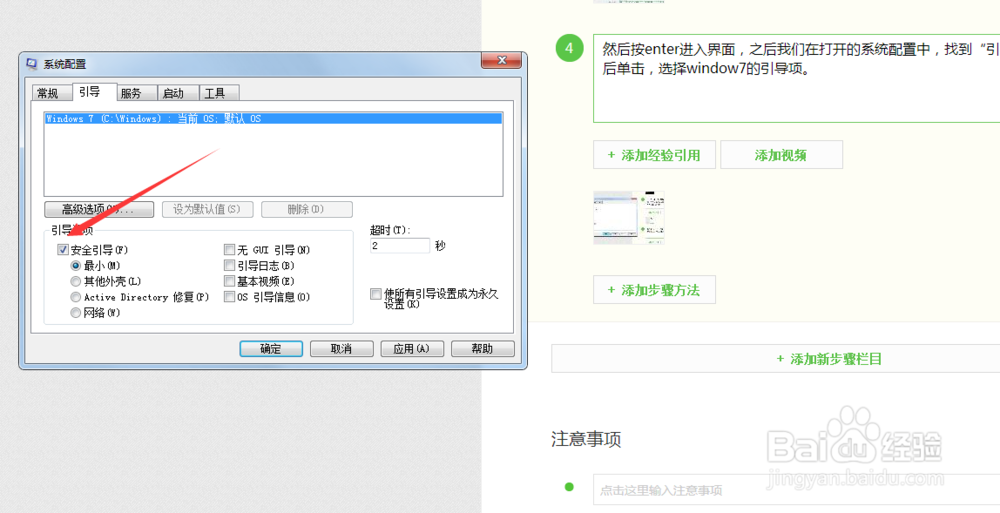Click the 超时 timeout input field
This screenshot has height=513, width=1000.
click(399, 245)
